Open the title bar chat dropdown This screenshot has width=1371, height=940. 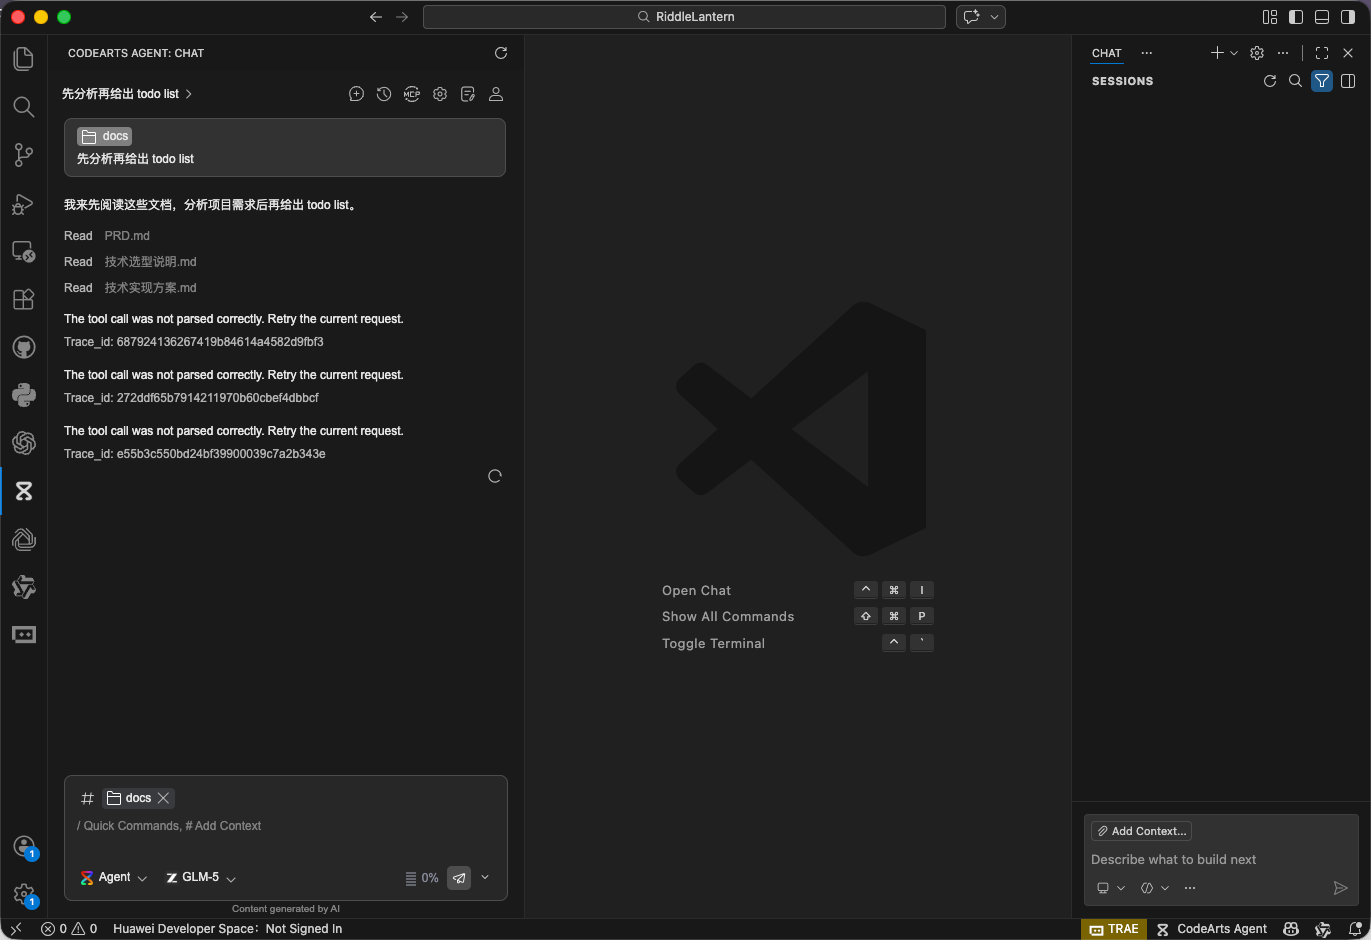pyautogui.click(x=995, y=17)
